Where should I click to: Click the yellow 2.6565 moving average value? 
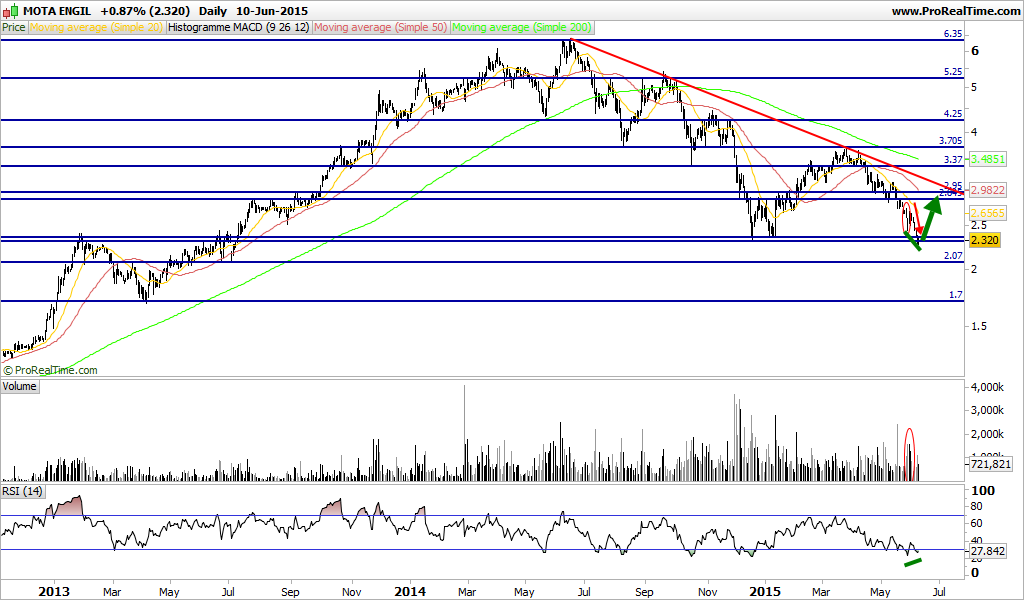coord(987,213)
